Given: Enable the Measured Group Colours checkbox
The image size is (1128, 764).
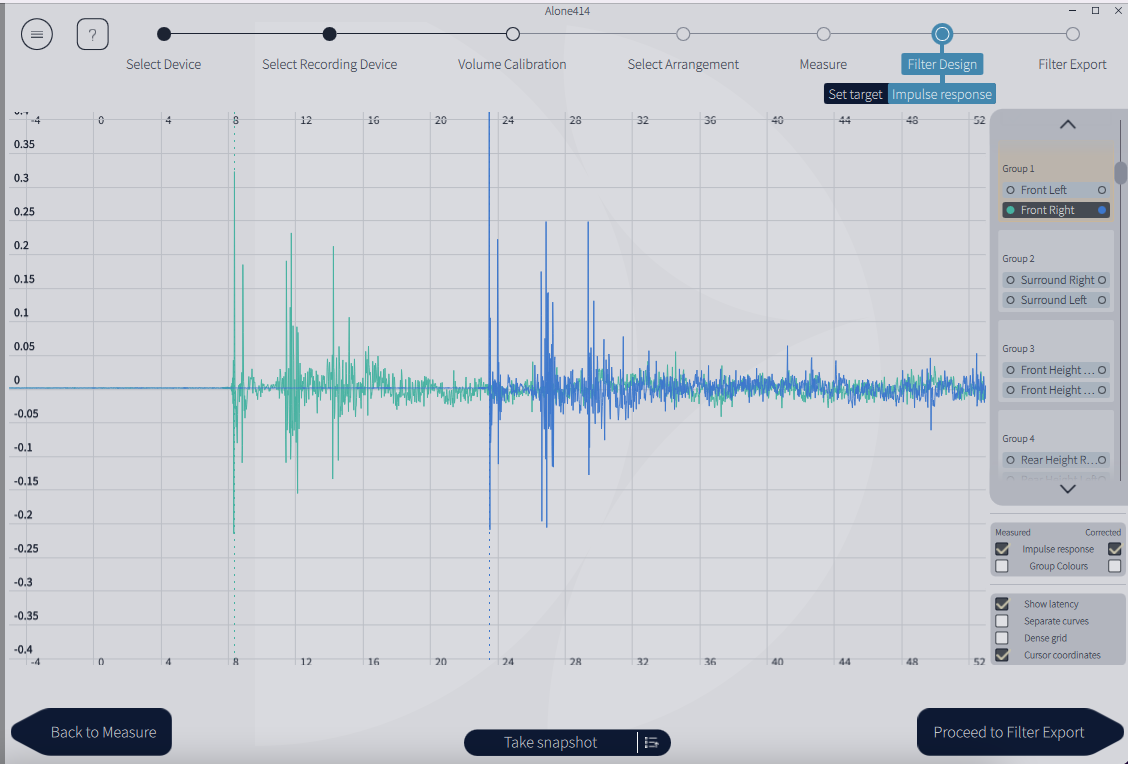Looking at the screenshot, I should pyautogui.click(x=1001, y=566).
